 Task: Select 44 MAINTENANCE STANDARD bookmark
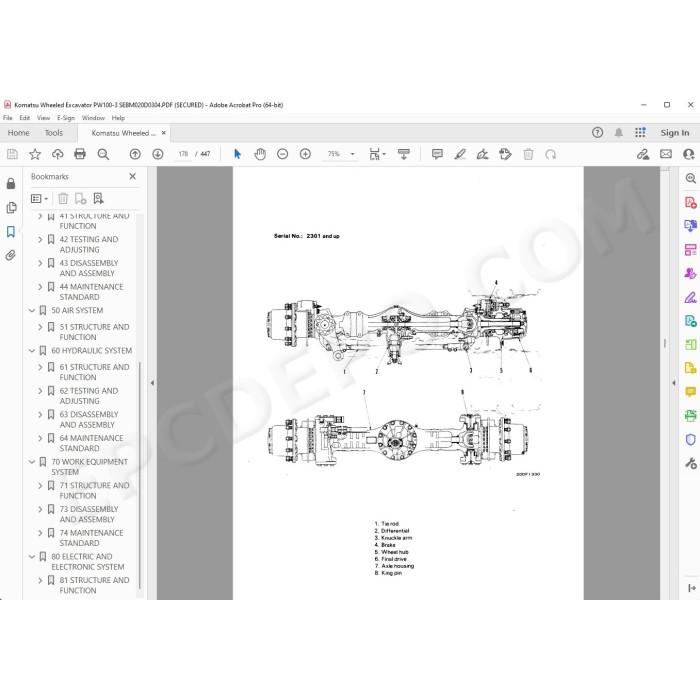(x=91, y=292)
